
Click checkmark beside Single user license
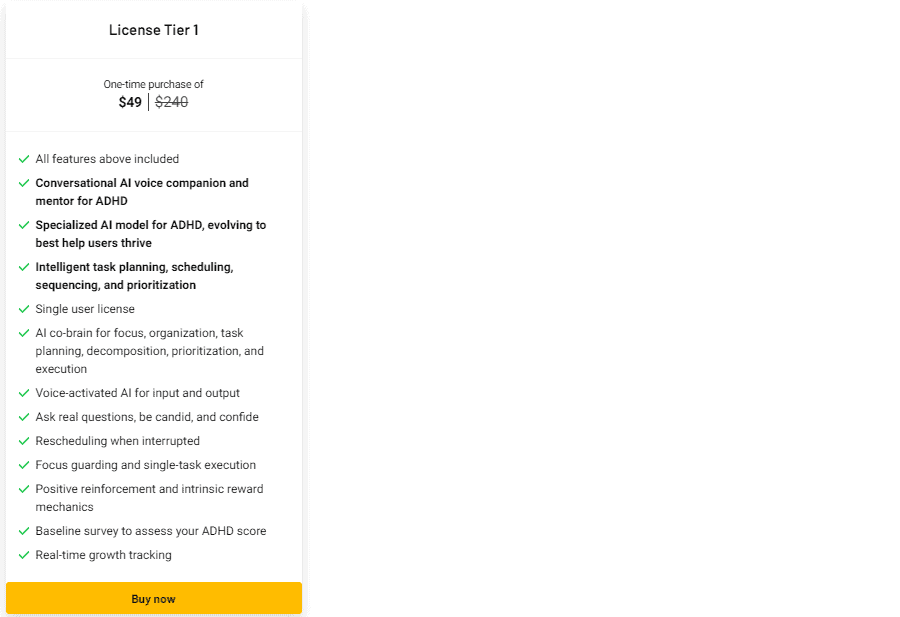click(x=24, y=309)
